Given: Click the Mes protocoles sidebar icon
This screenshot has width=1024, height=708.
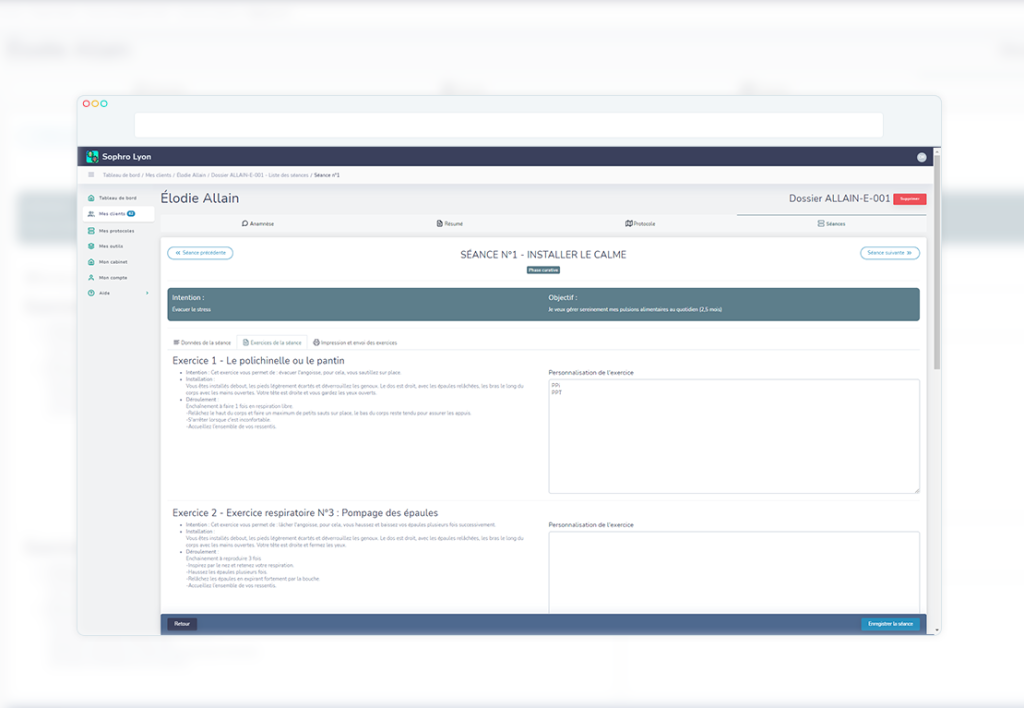Looking at the screenshot, I should click(x=91, y=230).
